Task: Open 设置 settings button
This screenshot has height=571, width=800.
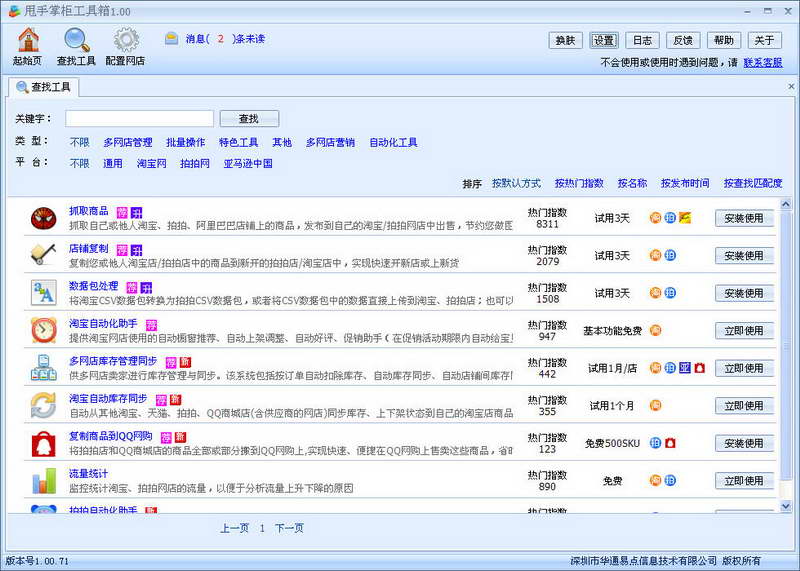Action: pyautogui.click(x=604, y=40)
